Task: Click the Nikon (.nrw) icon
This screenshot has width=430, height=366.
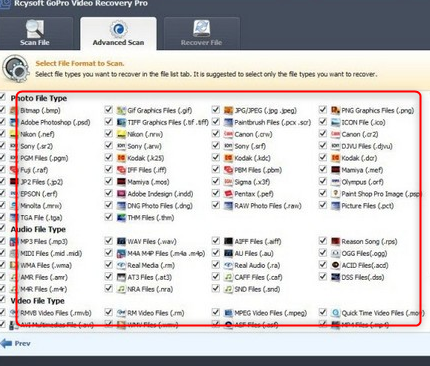Action: coord(121,134)
